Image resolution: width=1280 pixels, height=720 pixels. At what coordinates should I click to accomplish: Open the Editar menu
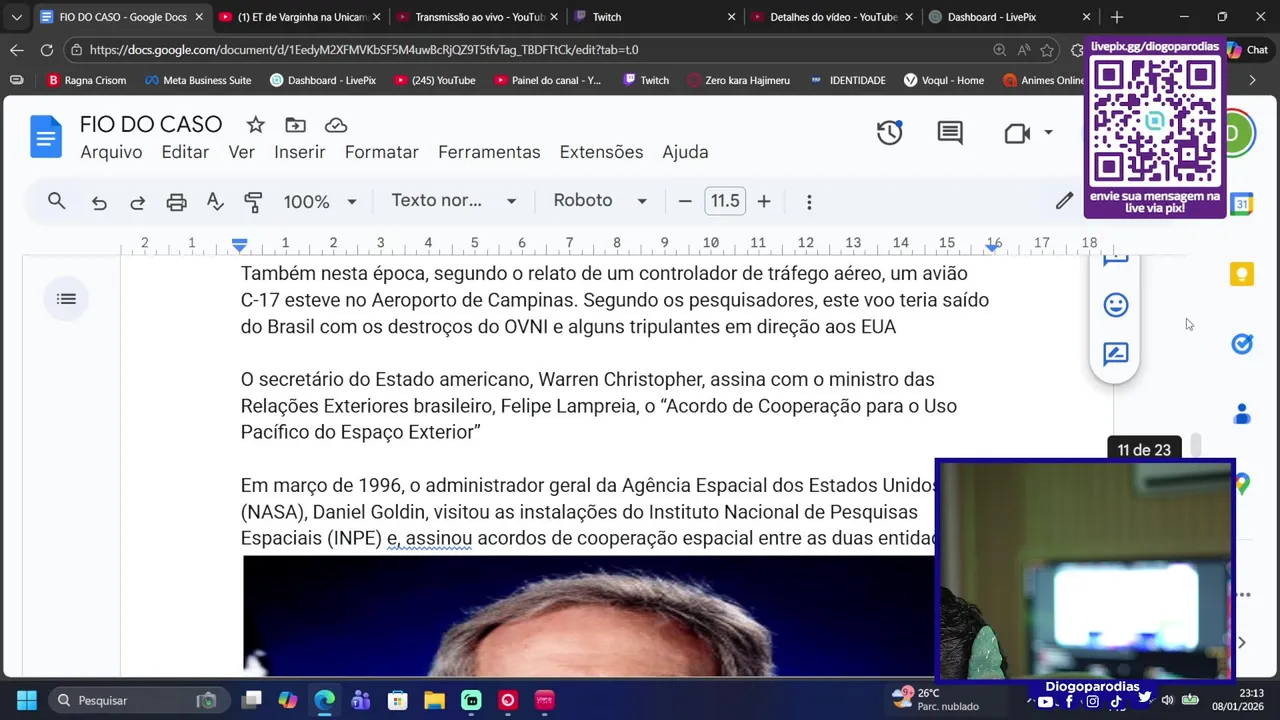[x=185, y=152]
